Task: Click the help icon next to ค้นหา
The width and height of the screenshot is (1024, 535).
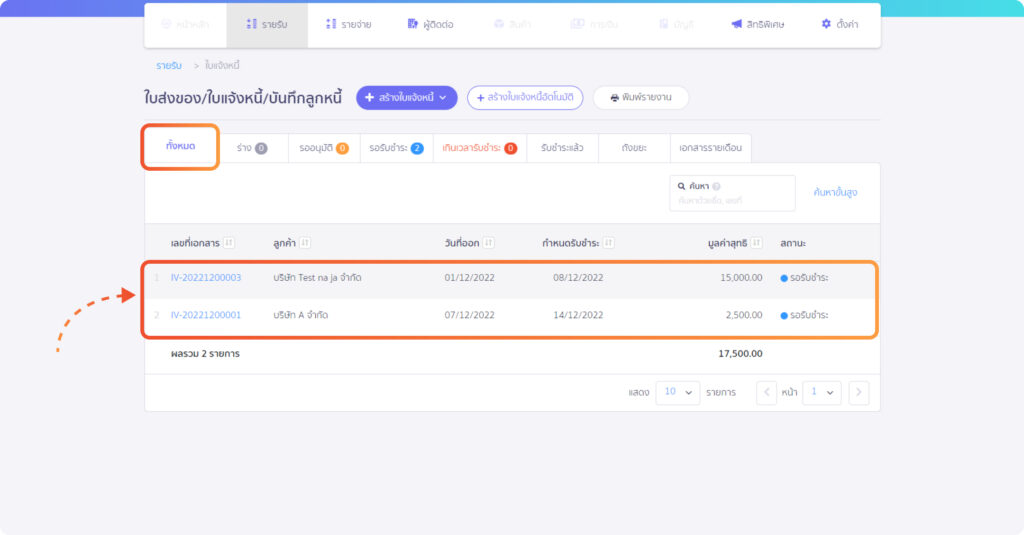Action: 717,187
